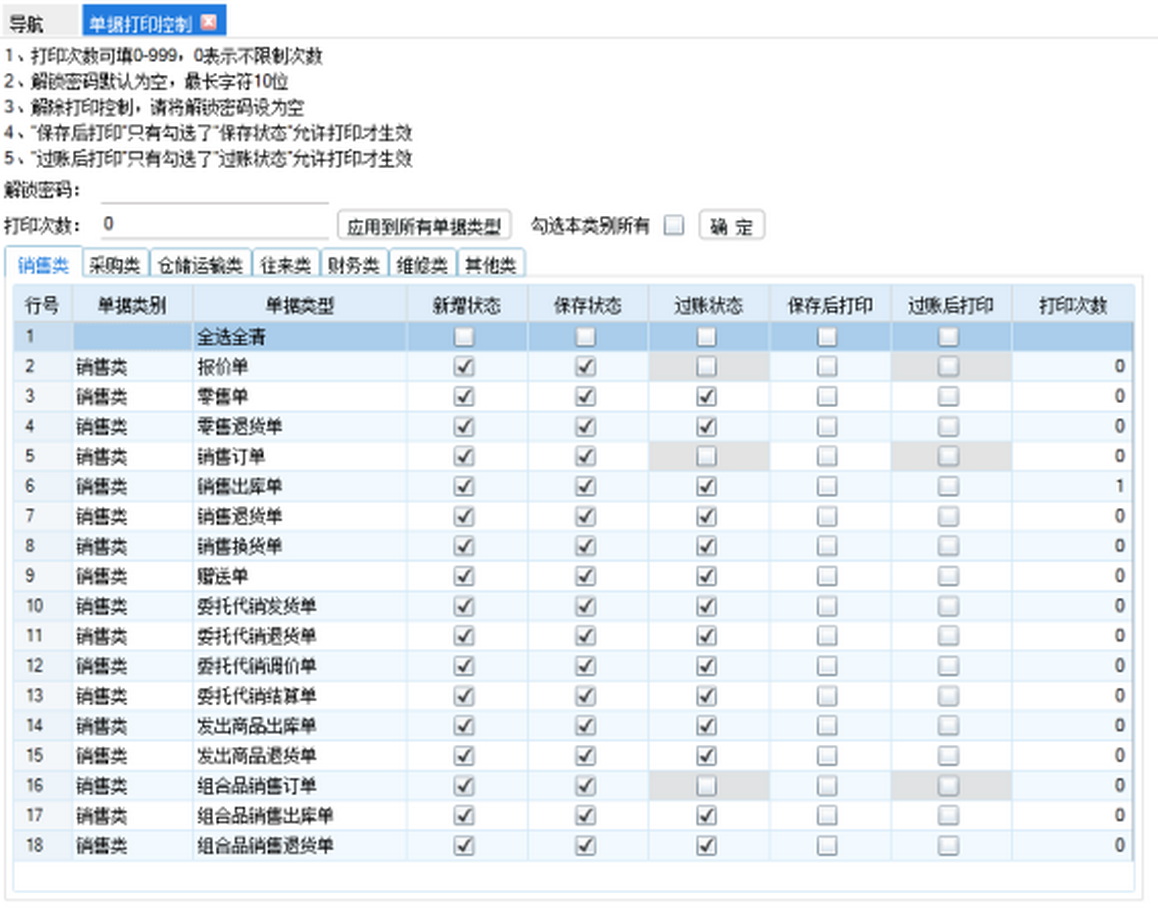Enable 保存后打印 for 销售出库单
The image size is (1158, 911).
827,486
